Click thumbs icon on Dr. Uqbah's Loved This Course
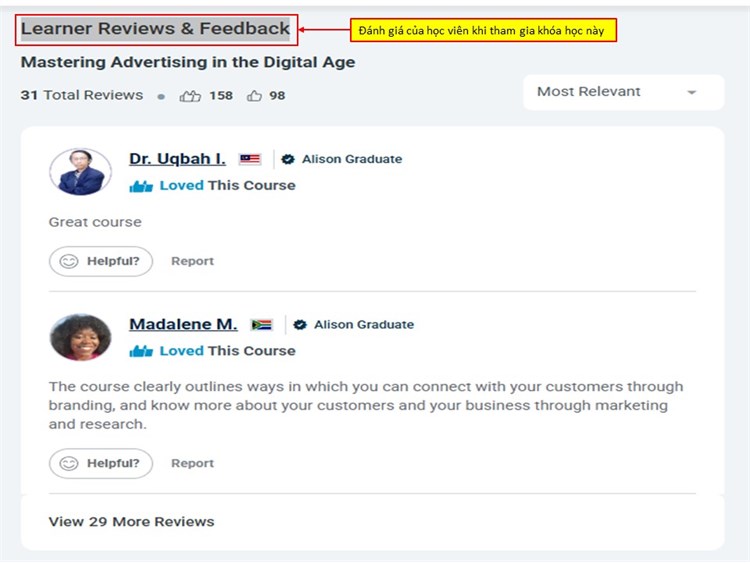 click(141, 186)
